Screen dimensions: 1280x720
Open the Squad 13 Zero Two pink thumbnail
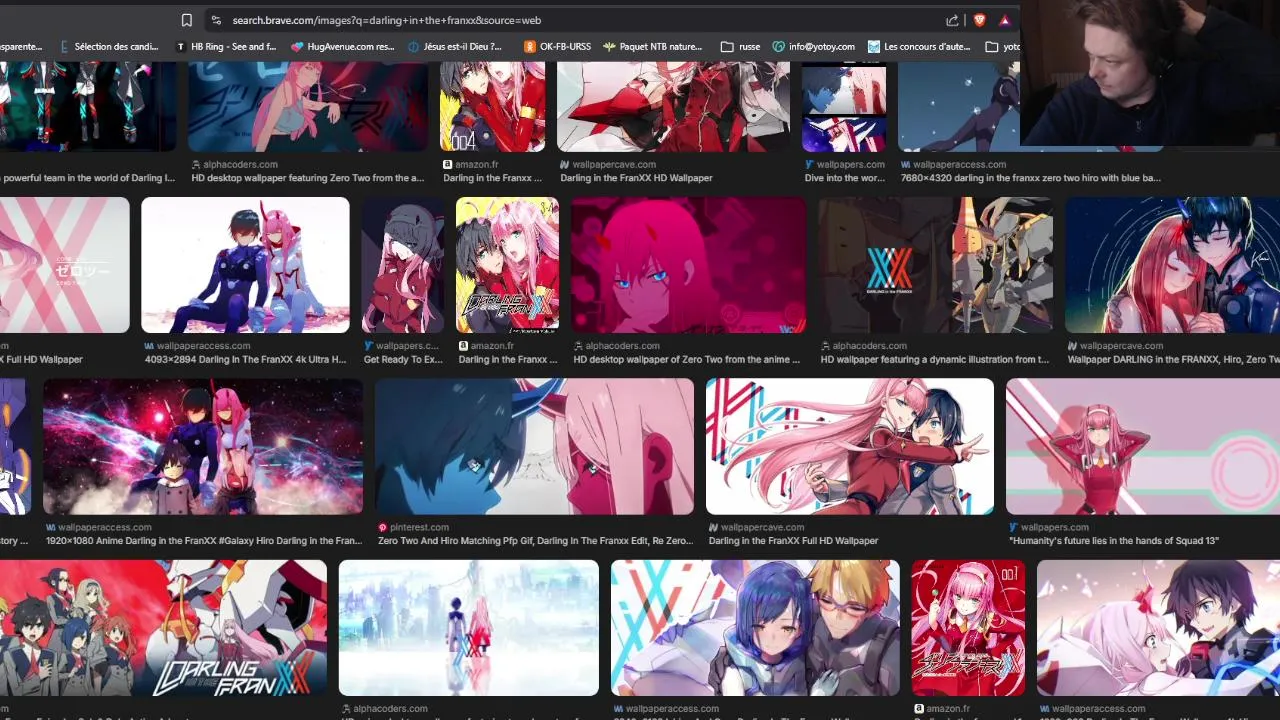tap(1143, 446)
